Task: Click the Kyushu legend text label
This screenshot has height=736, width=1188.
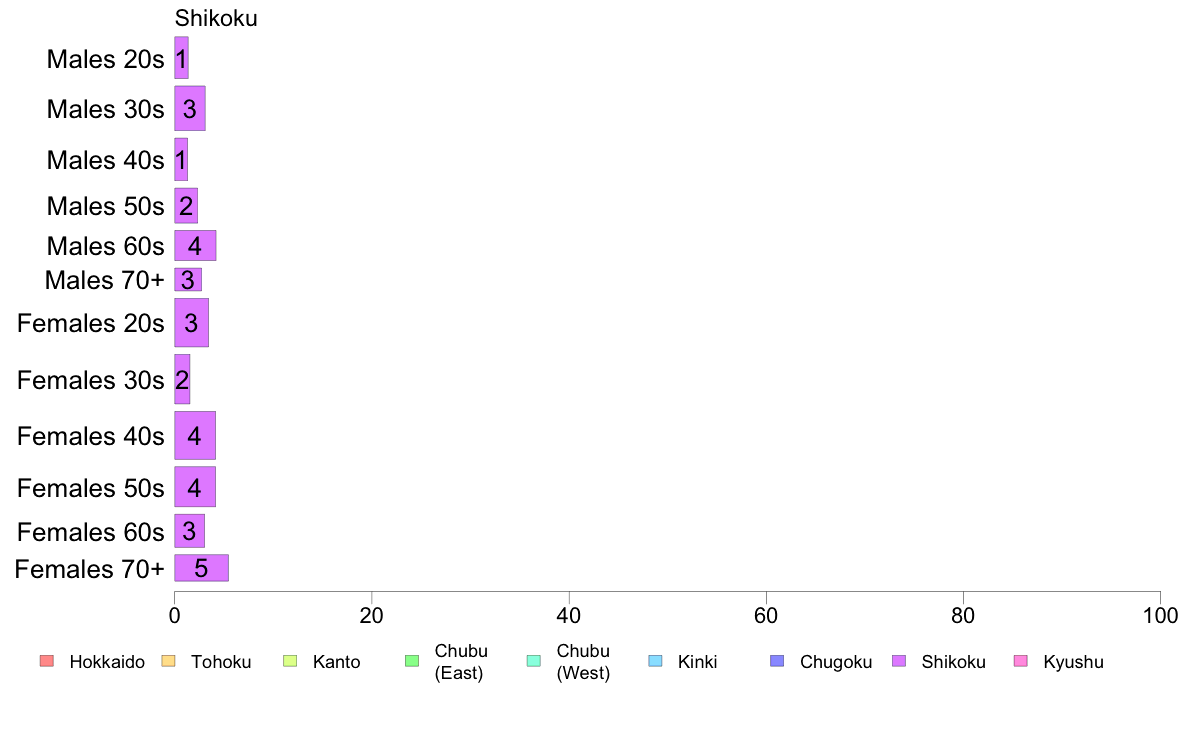Action: tap(1073, 662)
